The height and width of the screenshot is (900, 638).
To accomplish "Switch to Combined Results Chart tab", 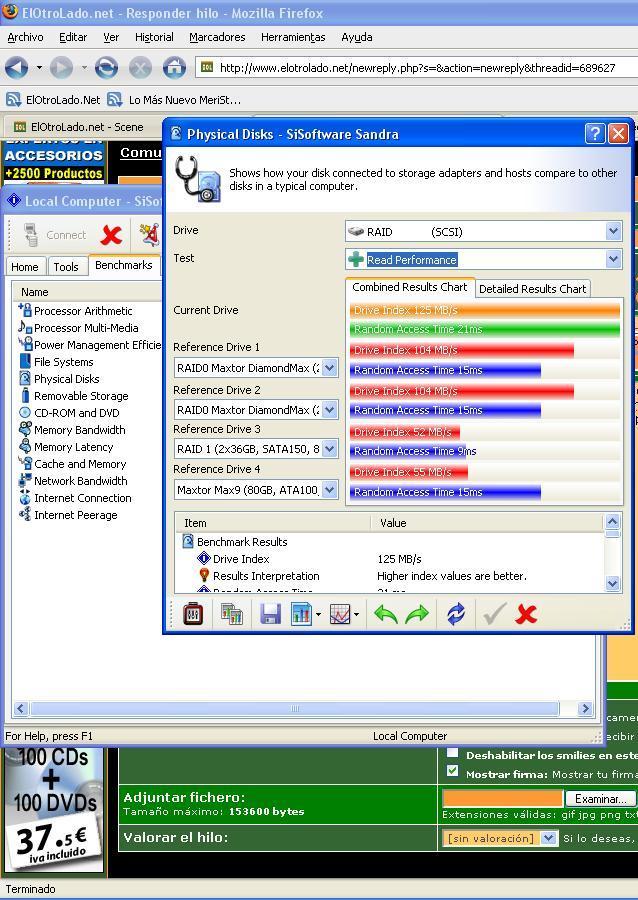I will tap(410, 287).
